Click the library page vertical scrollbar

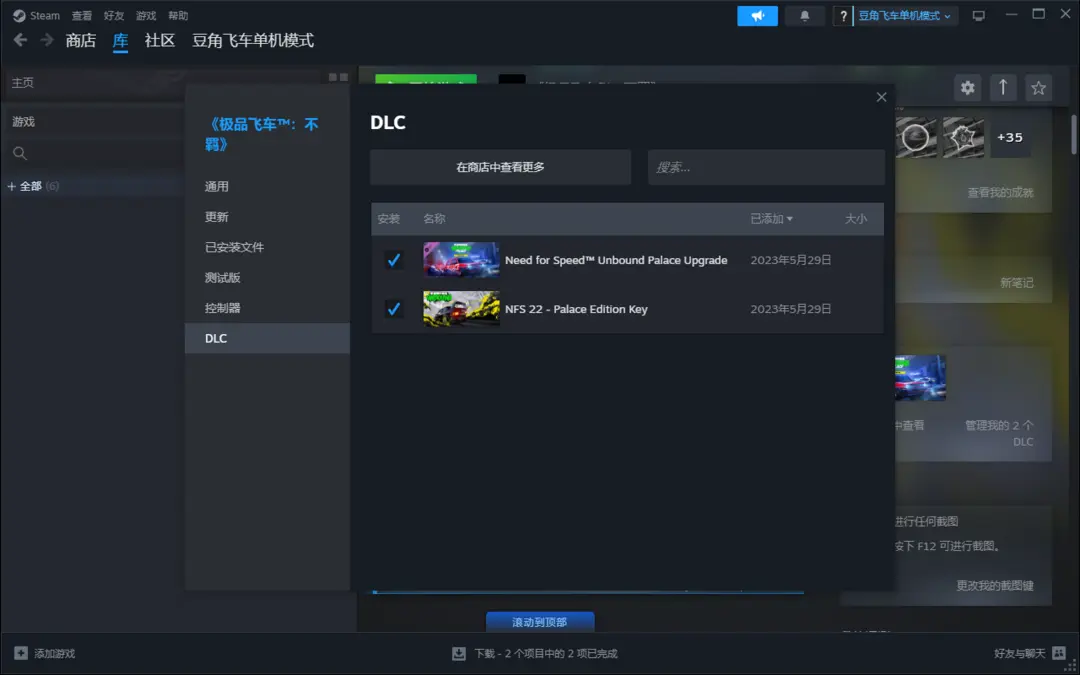(1073, 134)
